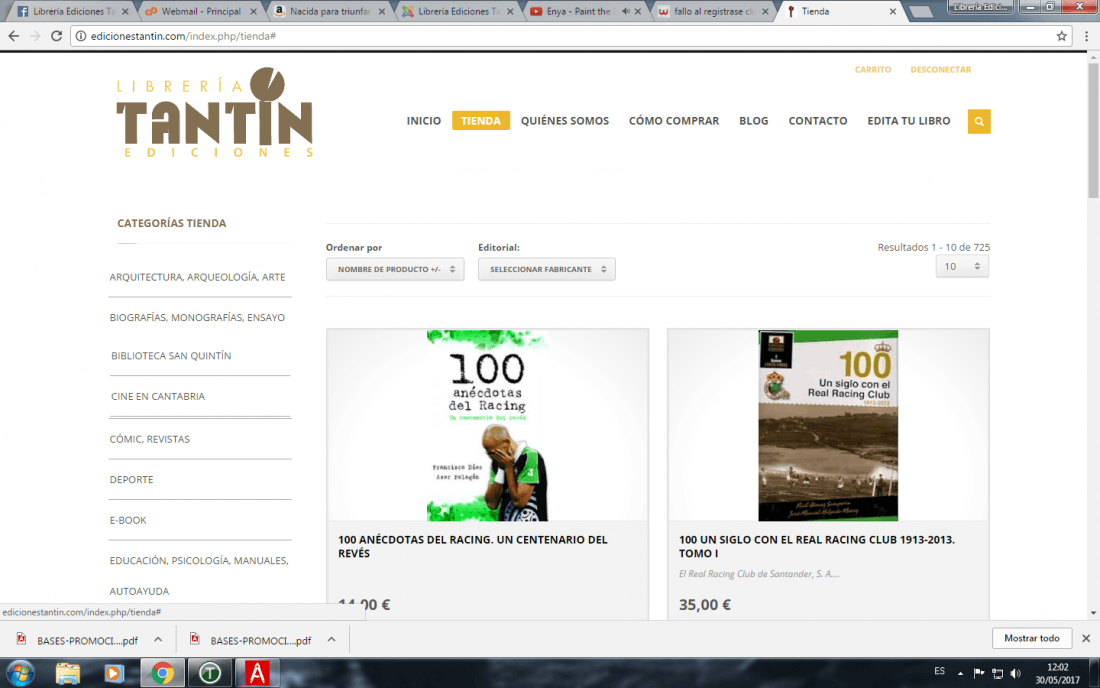Go to INICIO menu item
This screenshot has height=688, width=1100.
point(424,121)
